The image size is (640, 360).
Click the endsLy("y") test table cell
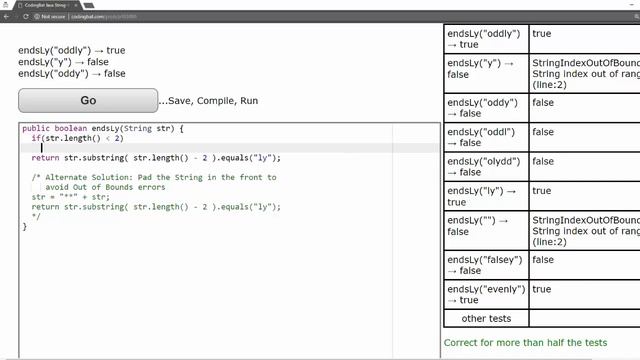[486, 73]
